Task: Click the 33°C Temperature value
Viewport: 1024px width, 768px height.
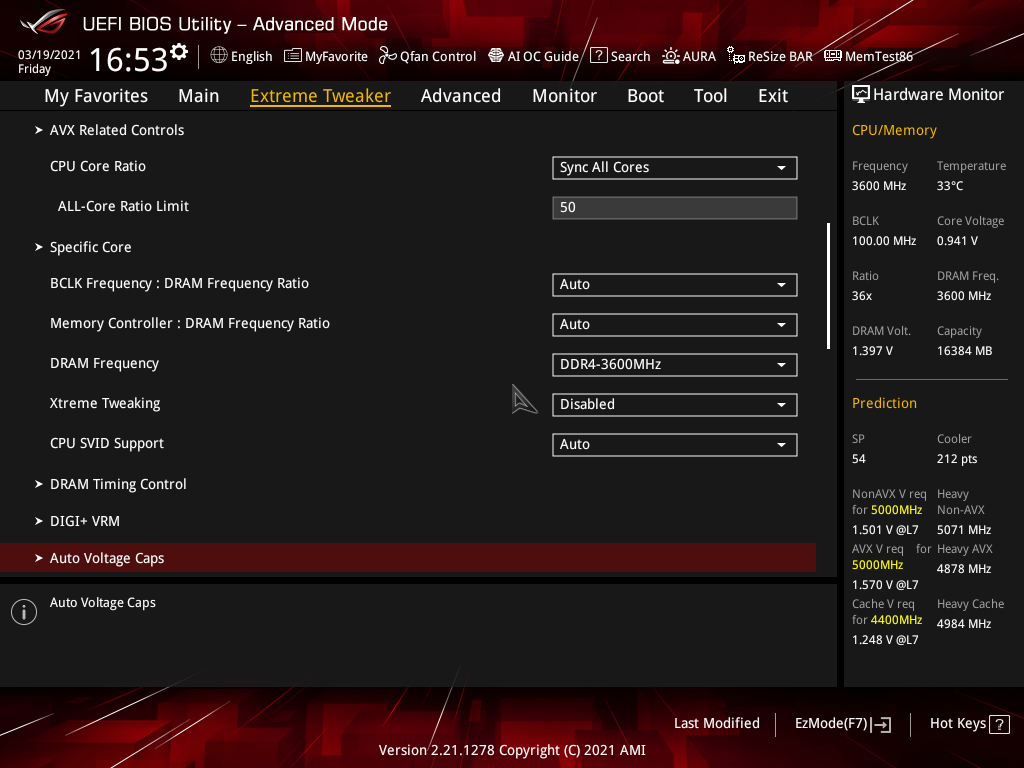Action: coord(950,185)
